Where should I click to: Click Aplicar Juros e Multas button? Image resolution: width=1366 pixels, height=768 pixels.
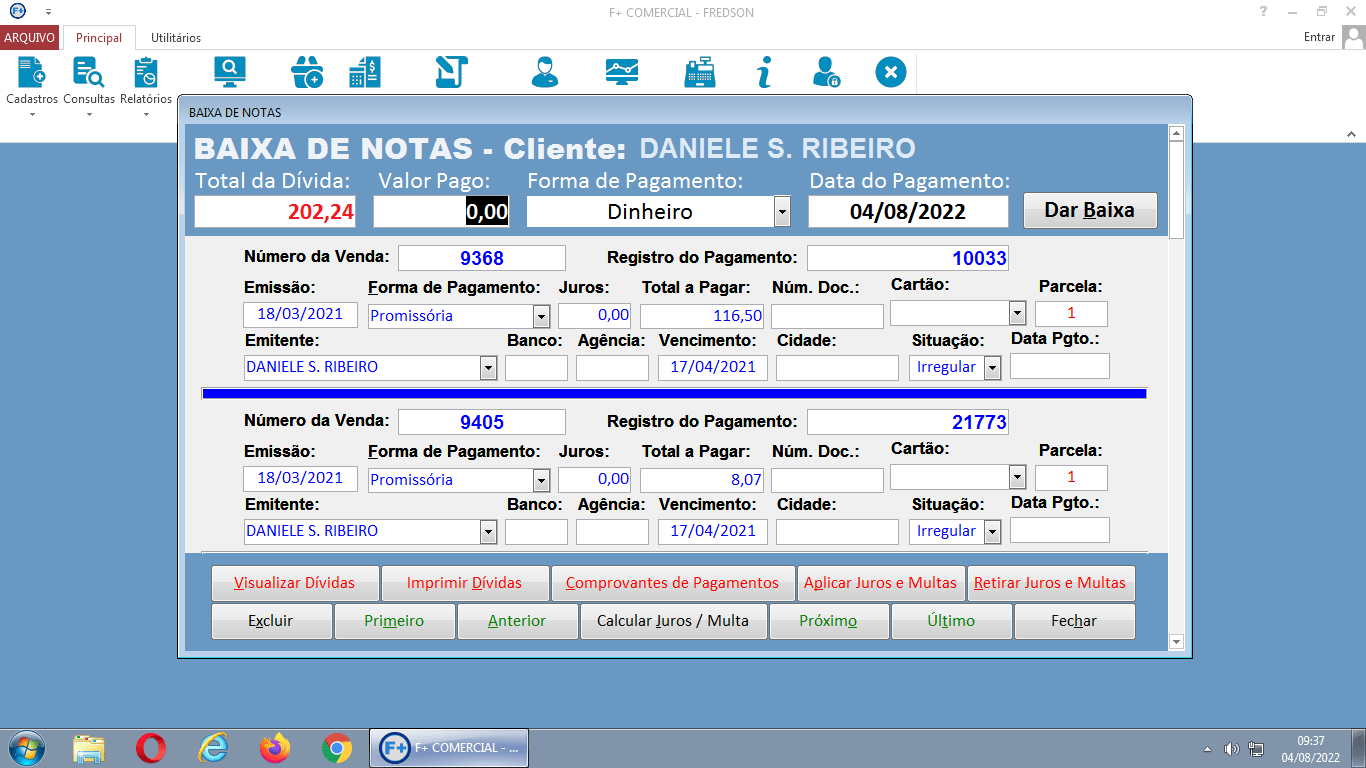coord(880,583)
